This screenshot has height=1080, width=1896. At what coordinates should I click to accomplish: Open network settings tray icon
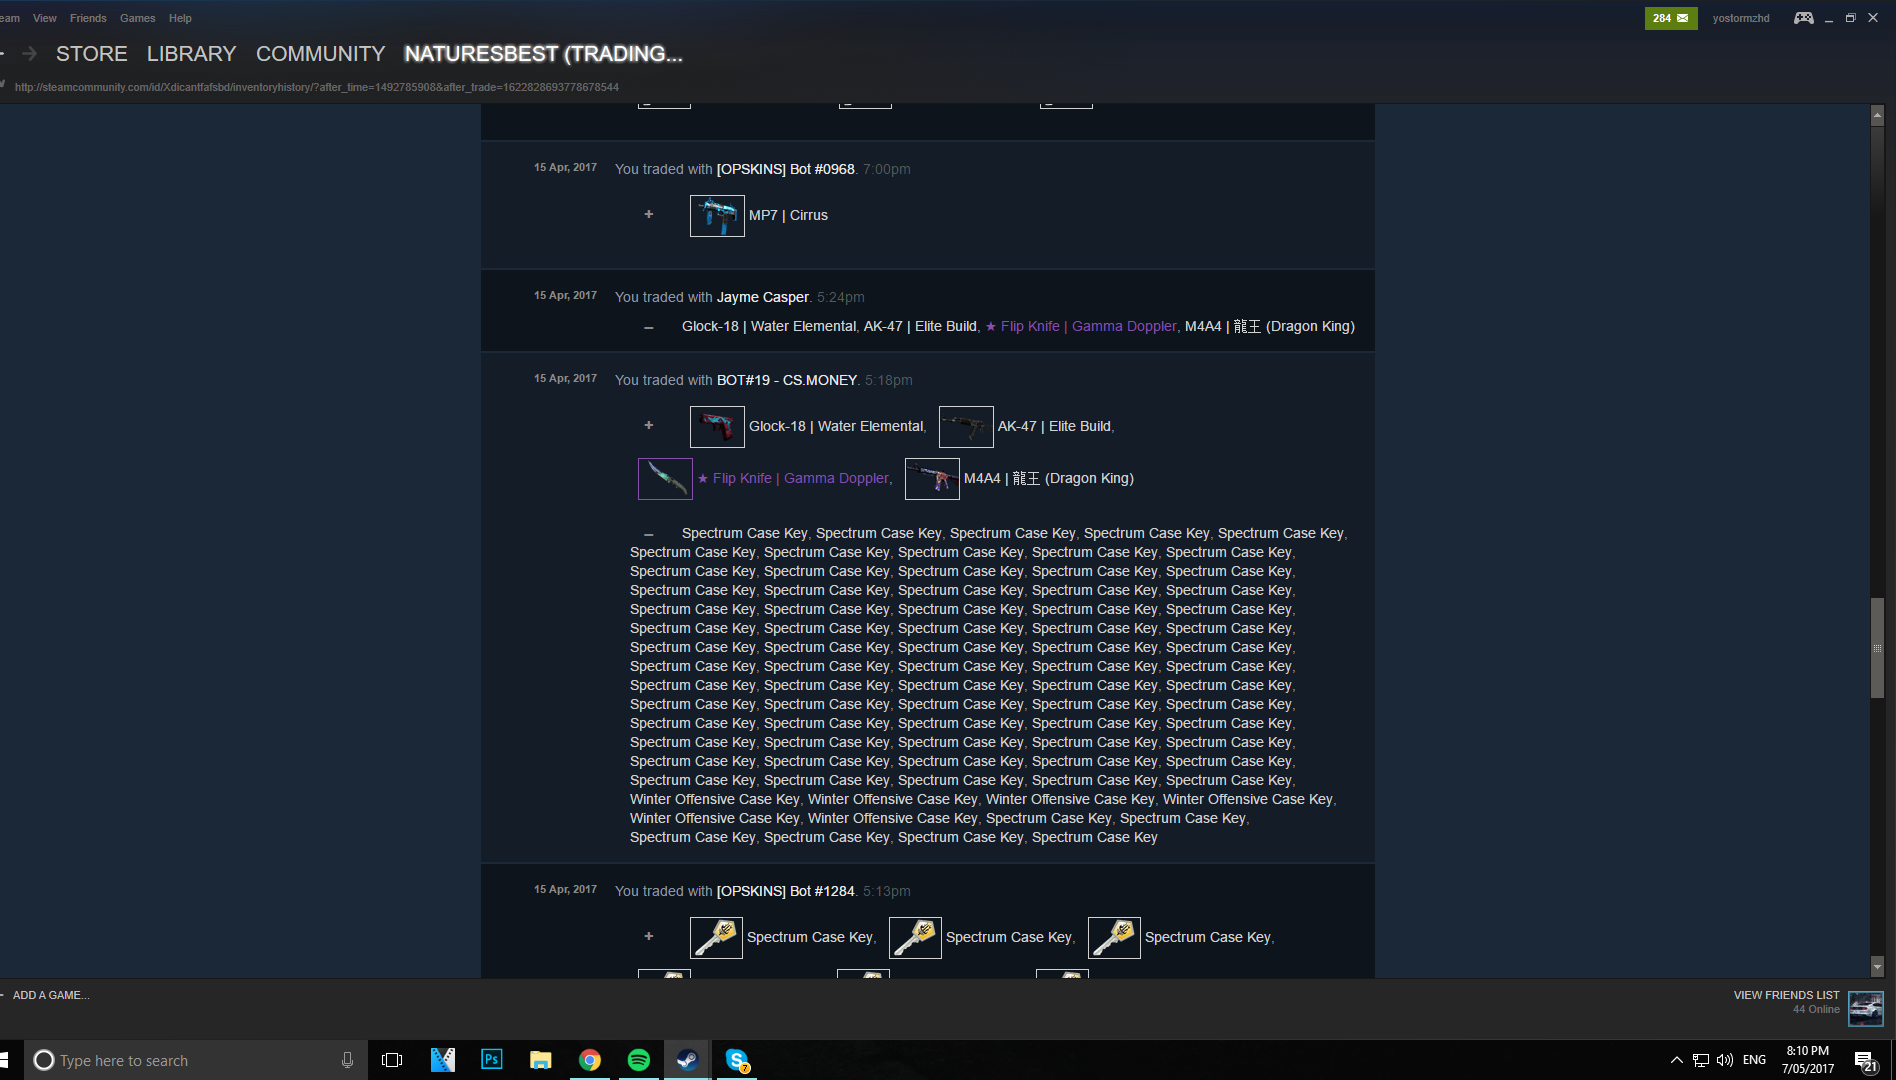1701,1060
